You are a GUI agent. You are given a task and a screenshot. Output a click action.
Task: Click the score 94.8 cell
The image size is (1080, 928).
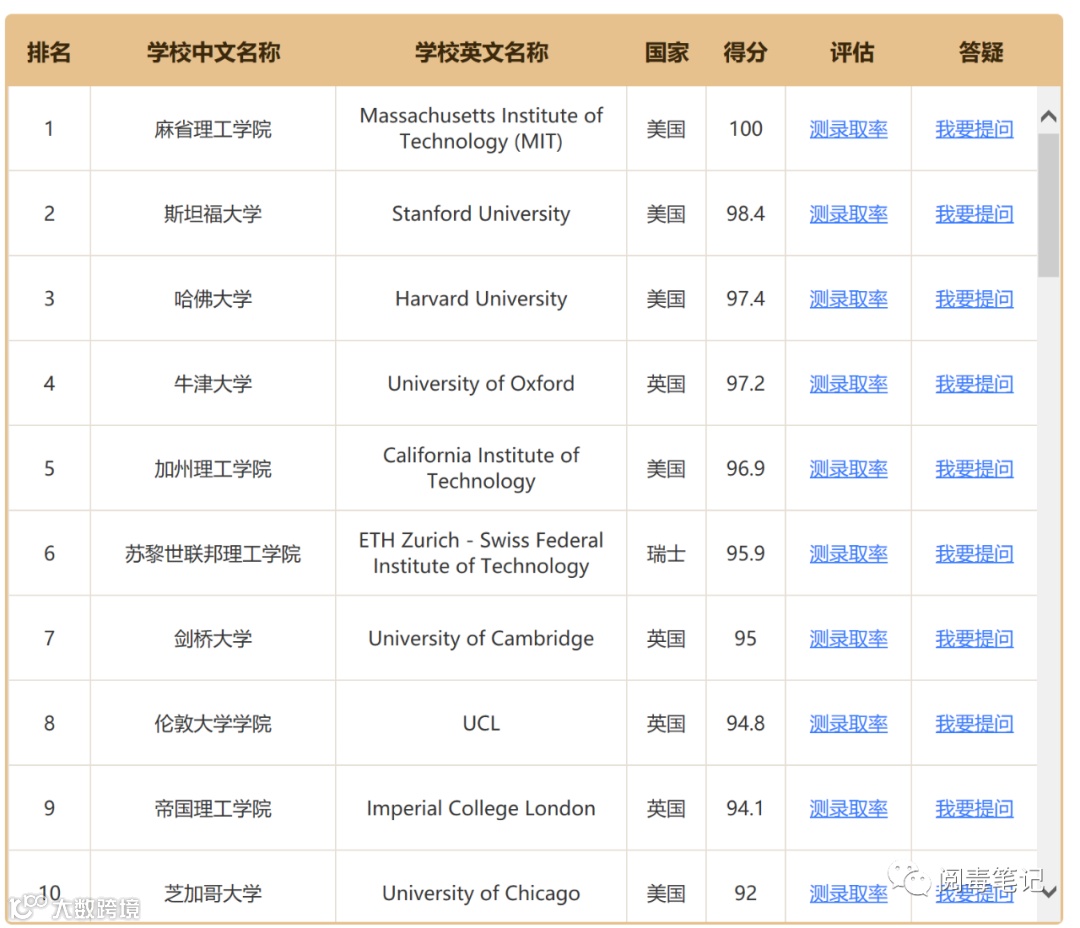[x=745, y=723]
